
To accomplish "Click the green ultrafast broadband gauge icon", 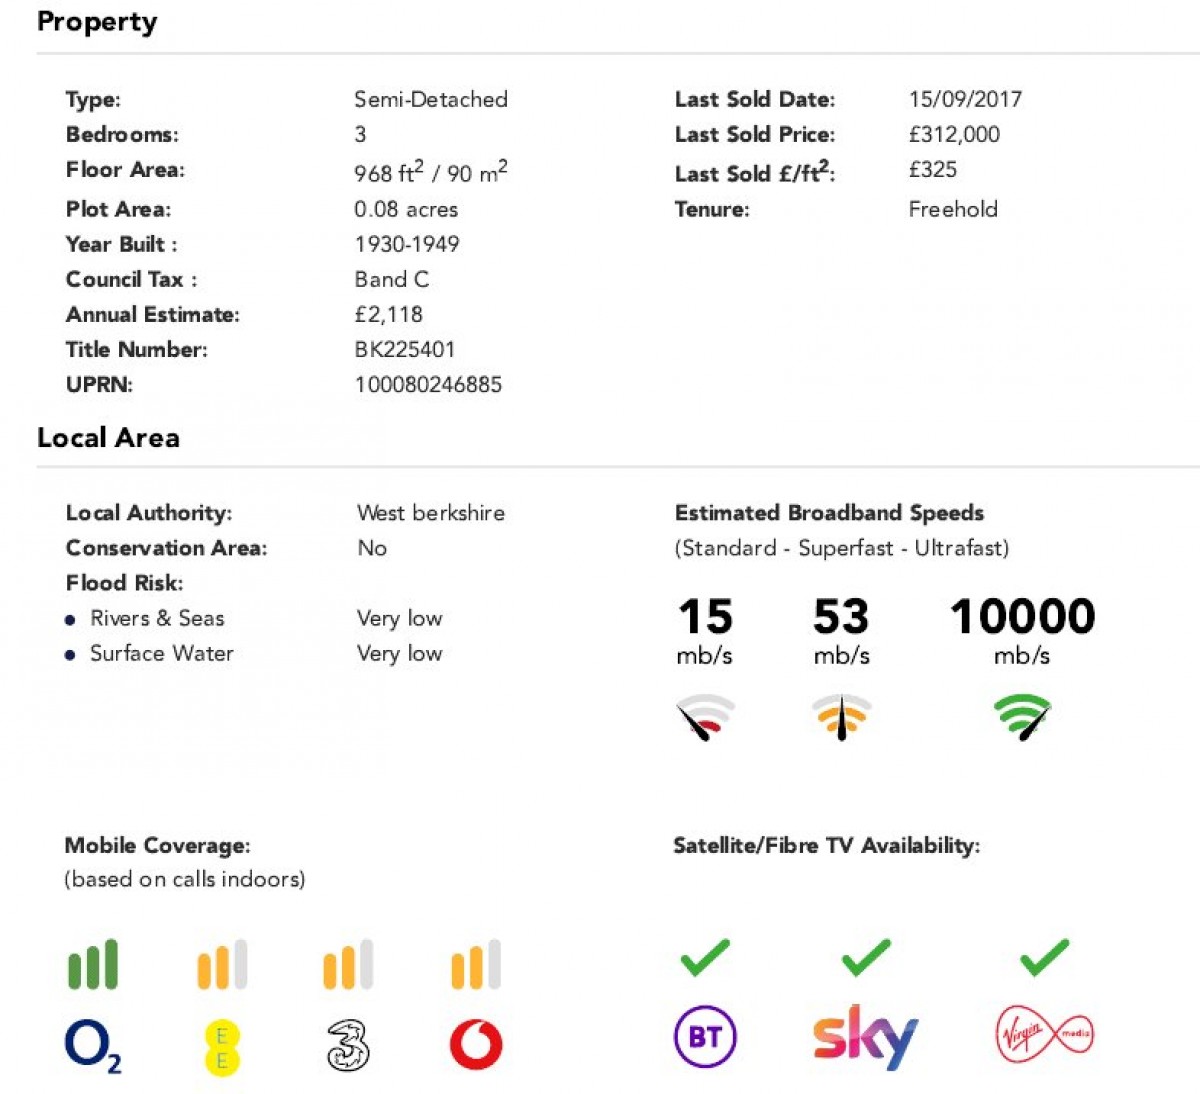I will click(x=1022, y=716).
